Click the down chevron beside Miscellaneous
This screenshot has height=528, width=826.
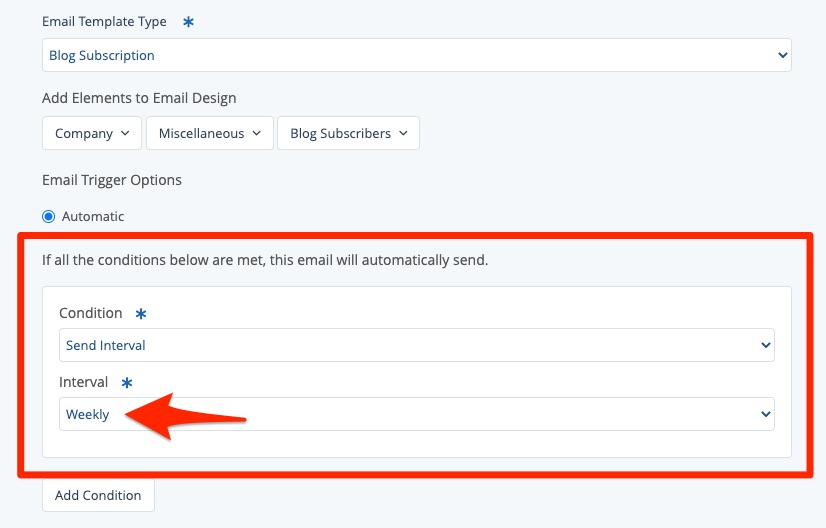(x=257, y=134)
